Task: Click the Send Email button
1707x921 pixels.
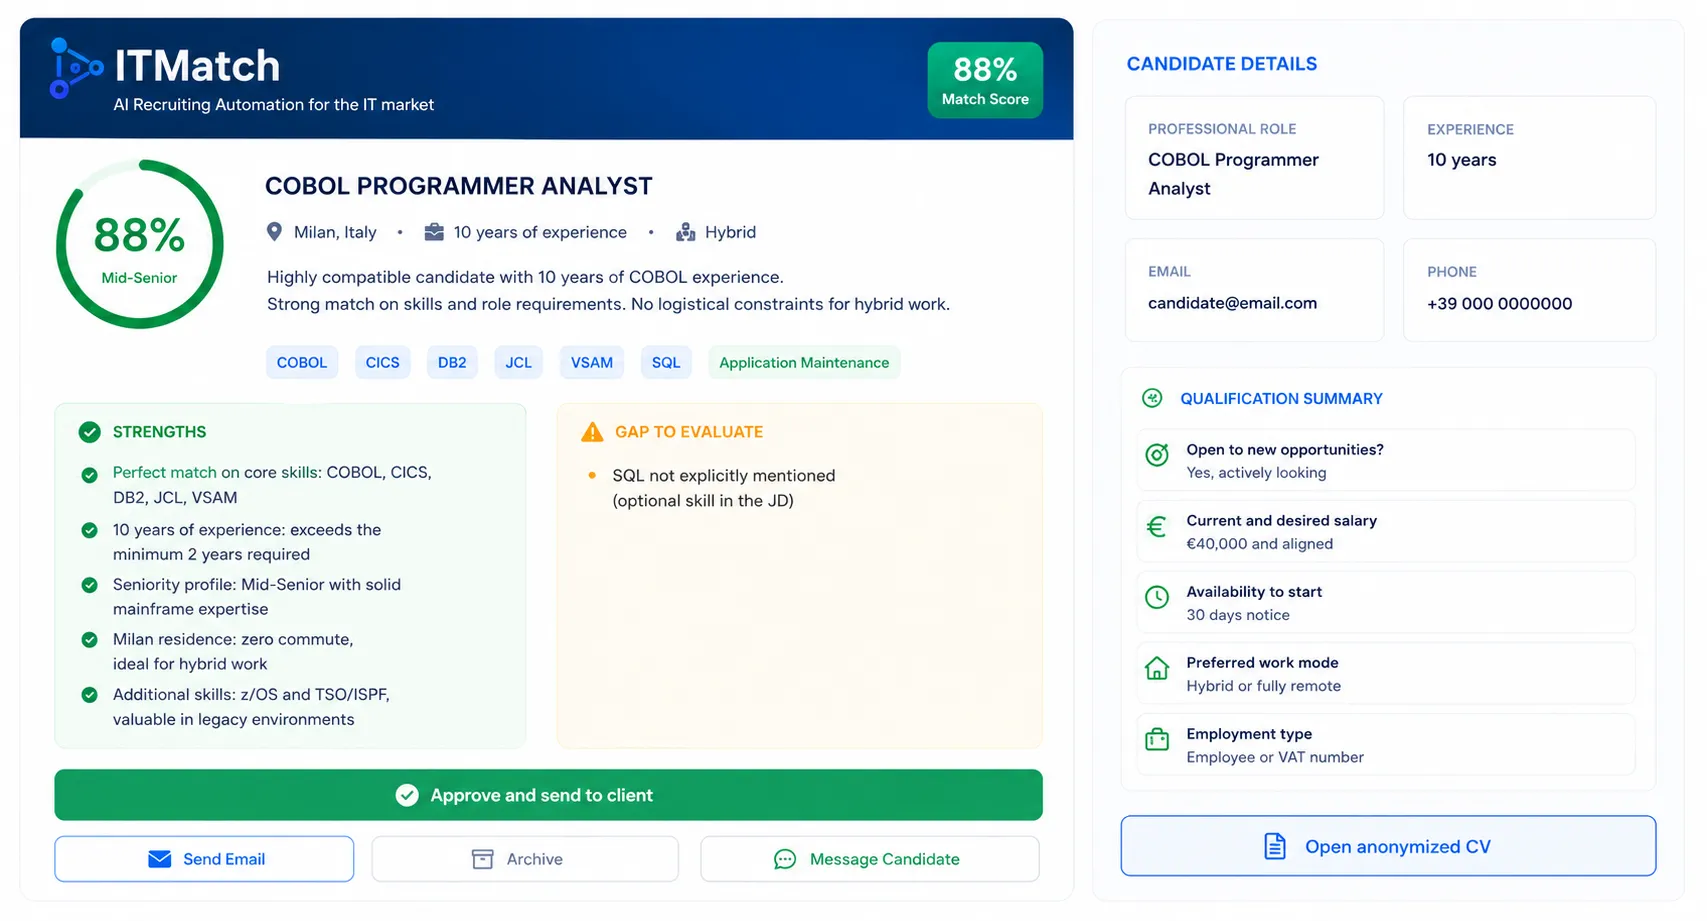Action: [x=204, y=859]
